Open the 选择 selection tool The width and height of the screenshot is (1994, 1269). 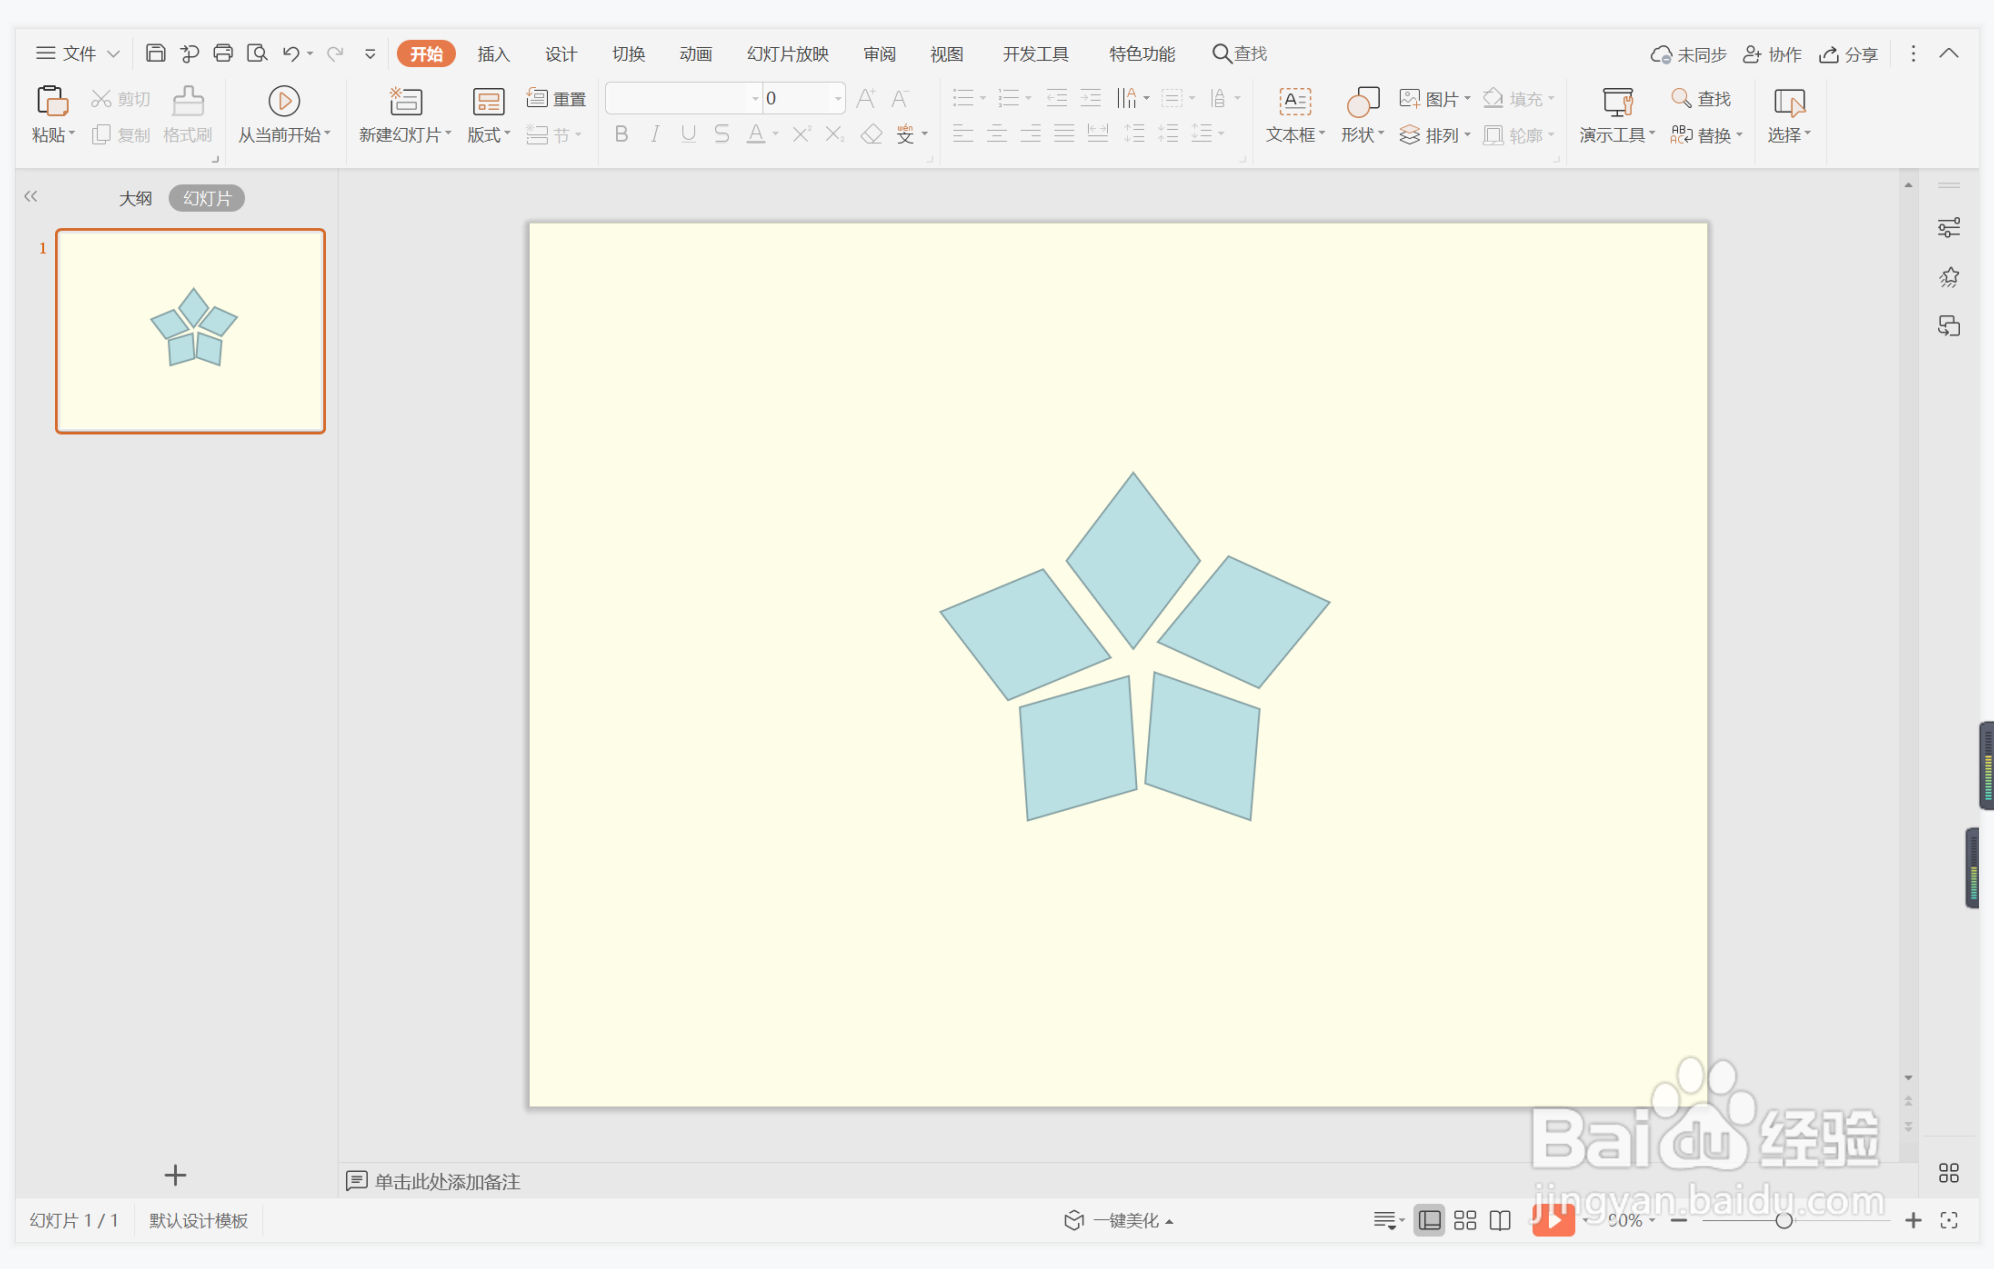[x=1789, y=116]
